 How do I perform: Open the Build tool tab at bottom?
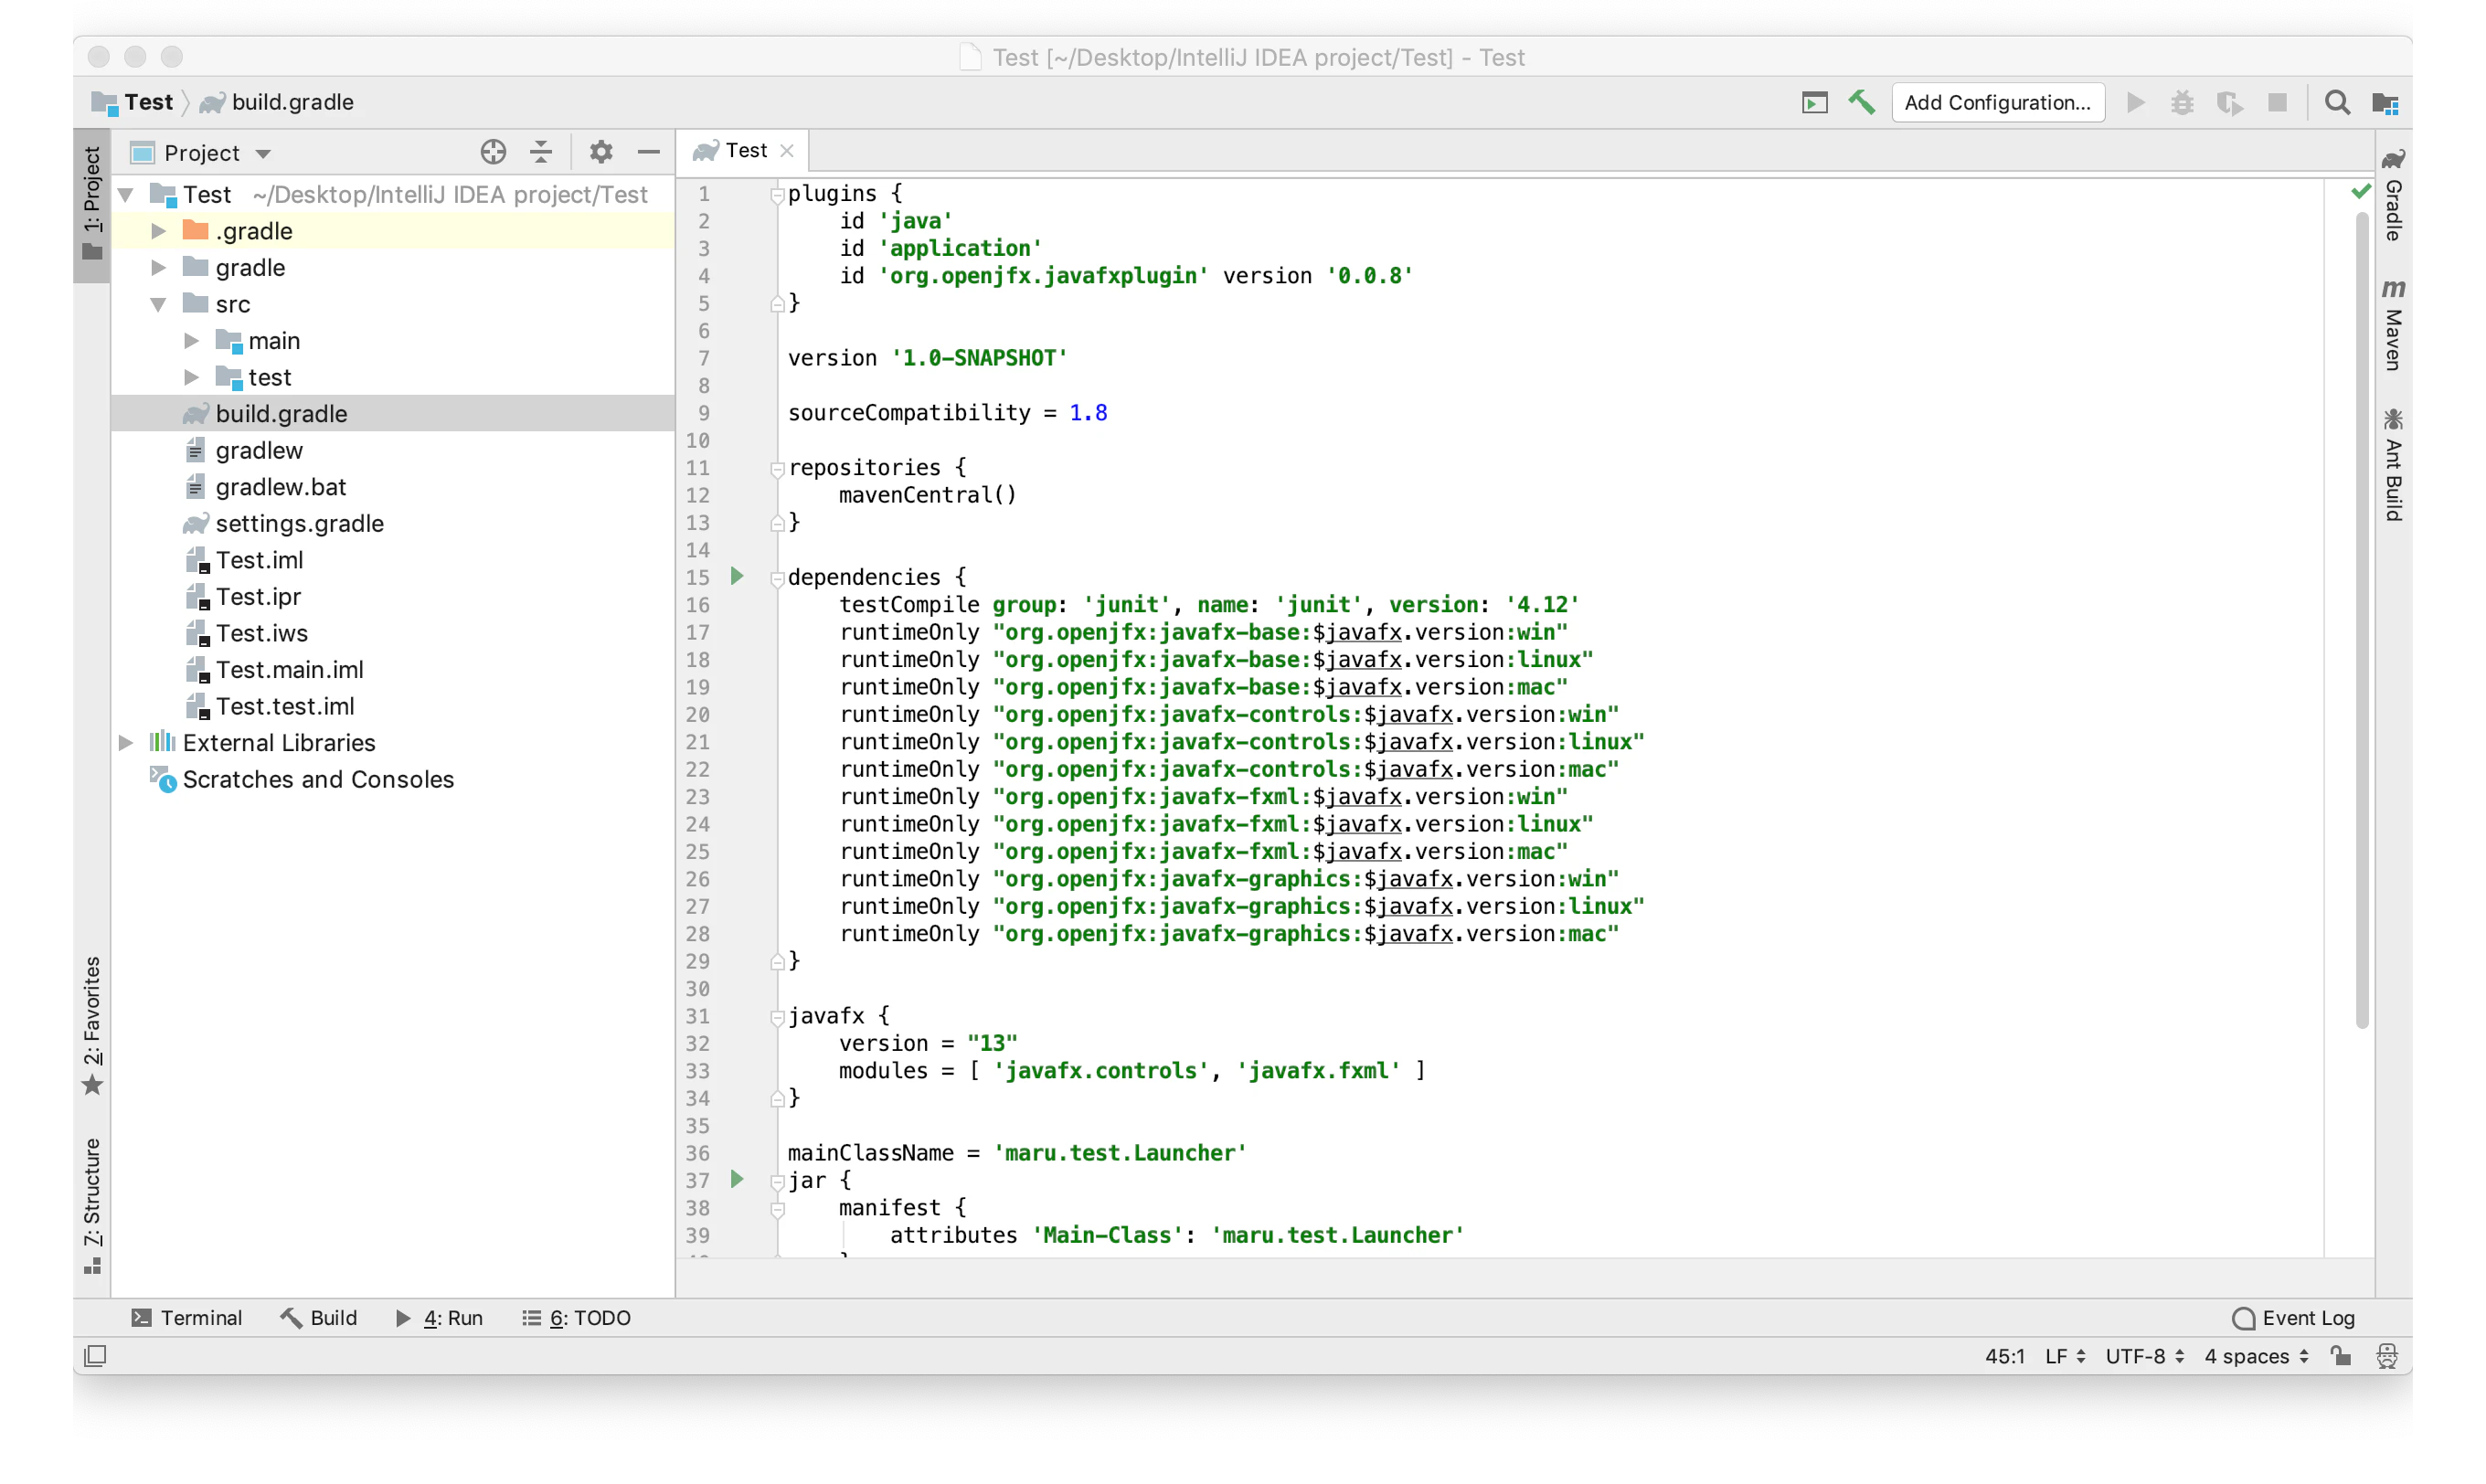point(318,1318)
